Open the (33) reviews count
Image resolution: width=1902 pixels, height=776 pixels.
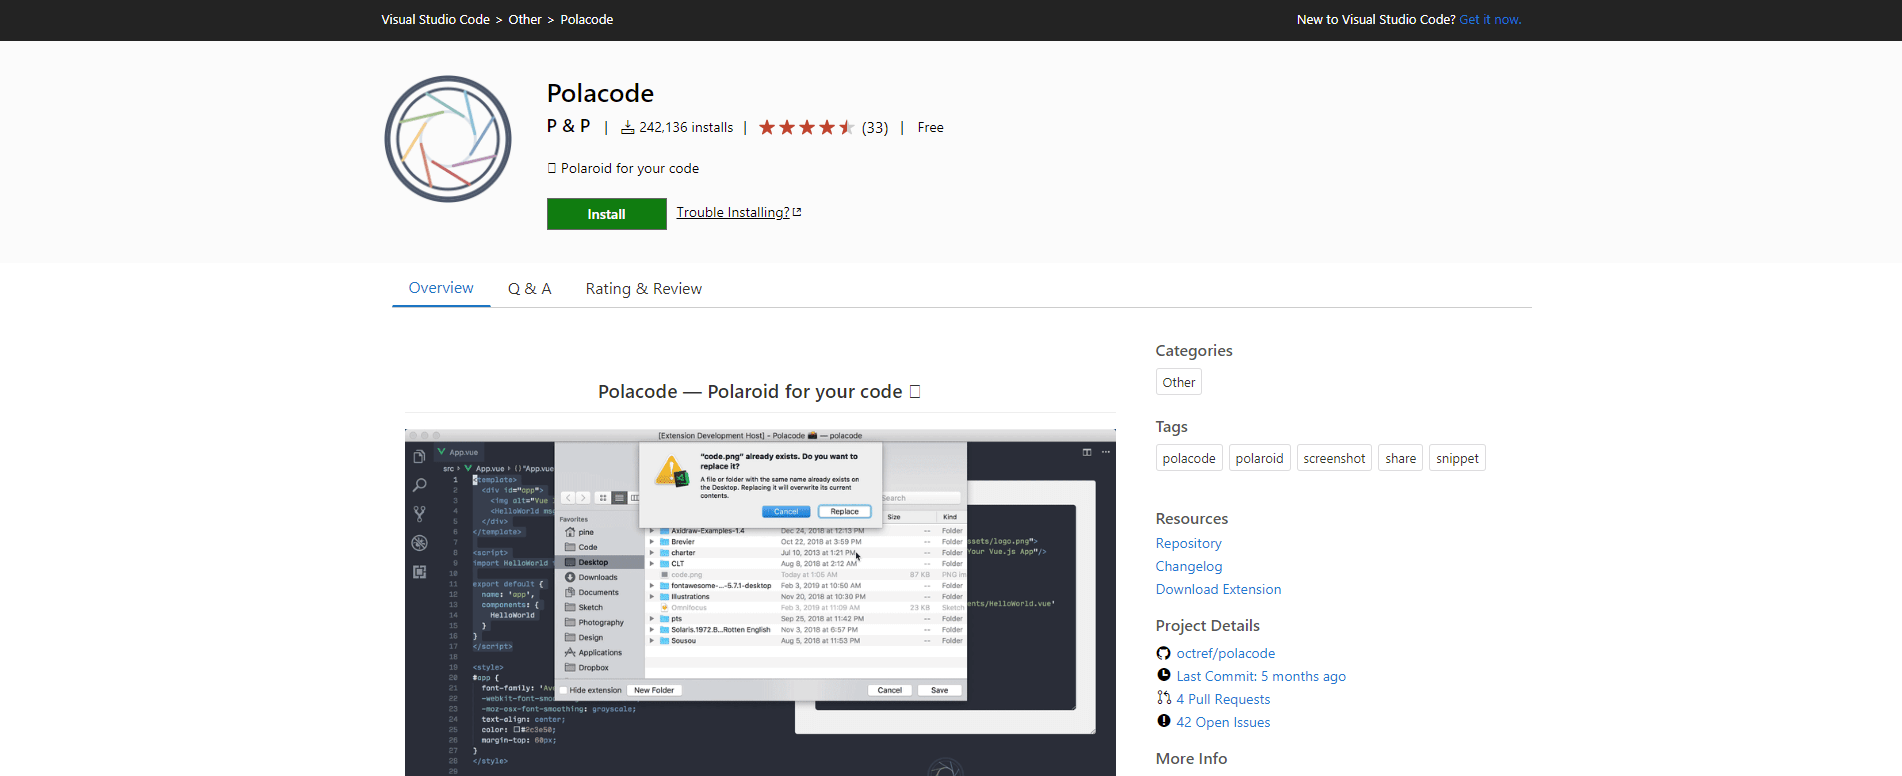tap(875, 127)
